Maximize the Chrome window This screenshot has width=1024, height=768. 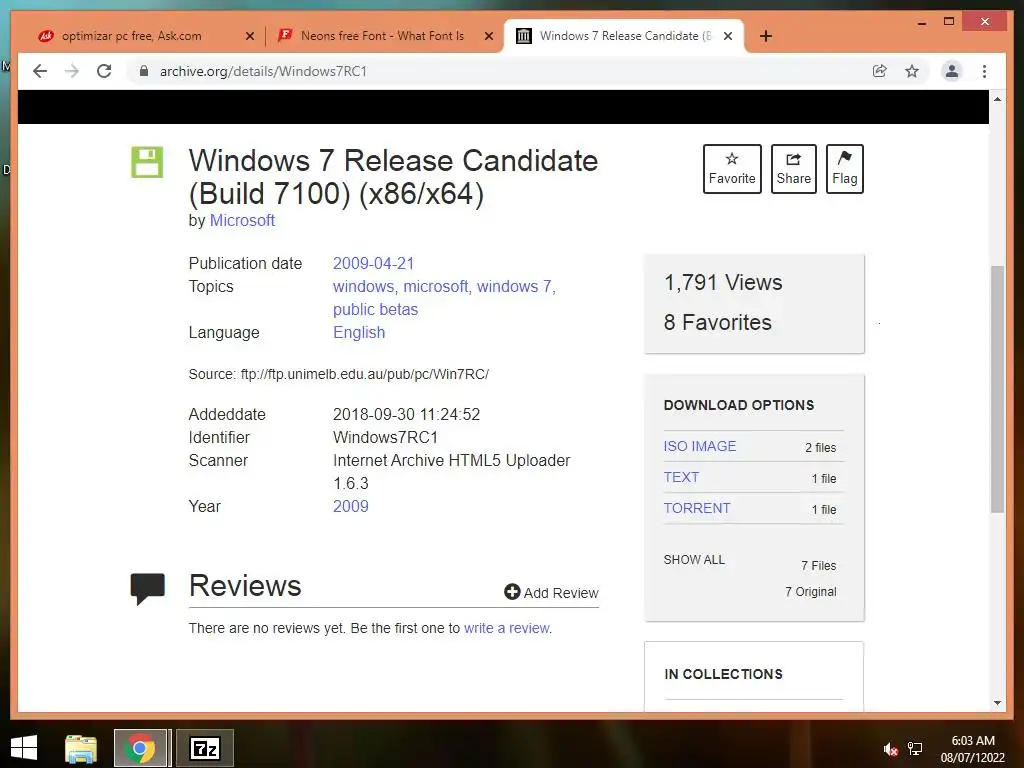[x=949, y=22]
